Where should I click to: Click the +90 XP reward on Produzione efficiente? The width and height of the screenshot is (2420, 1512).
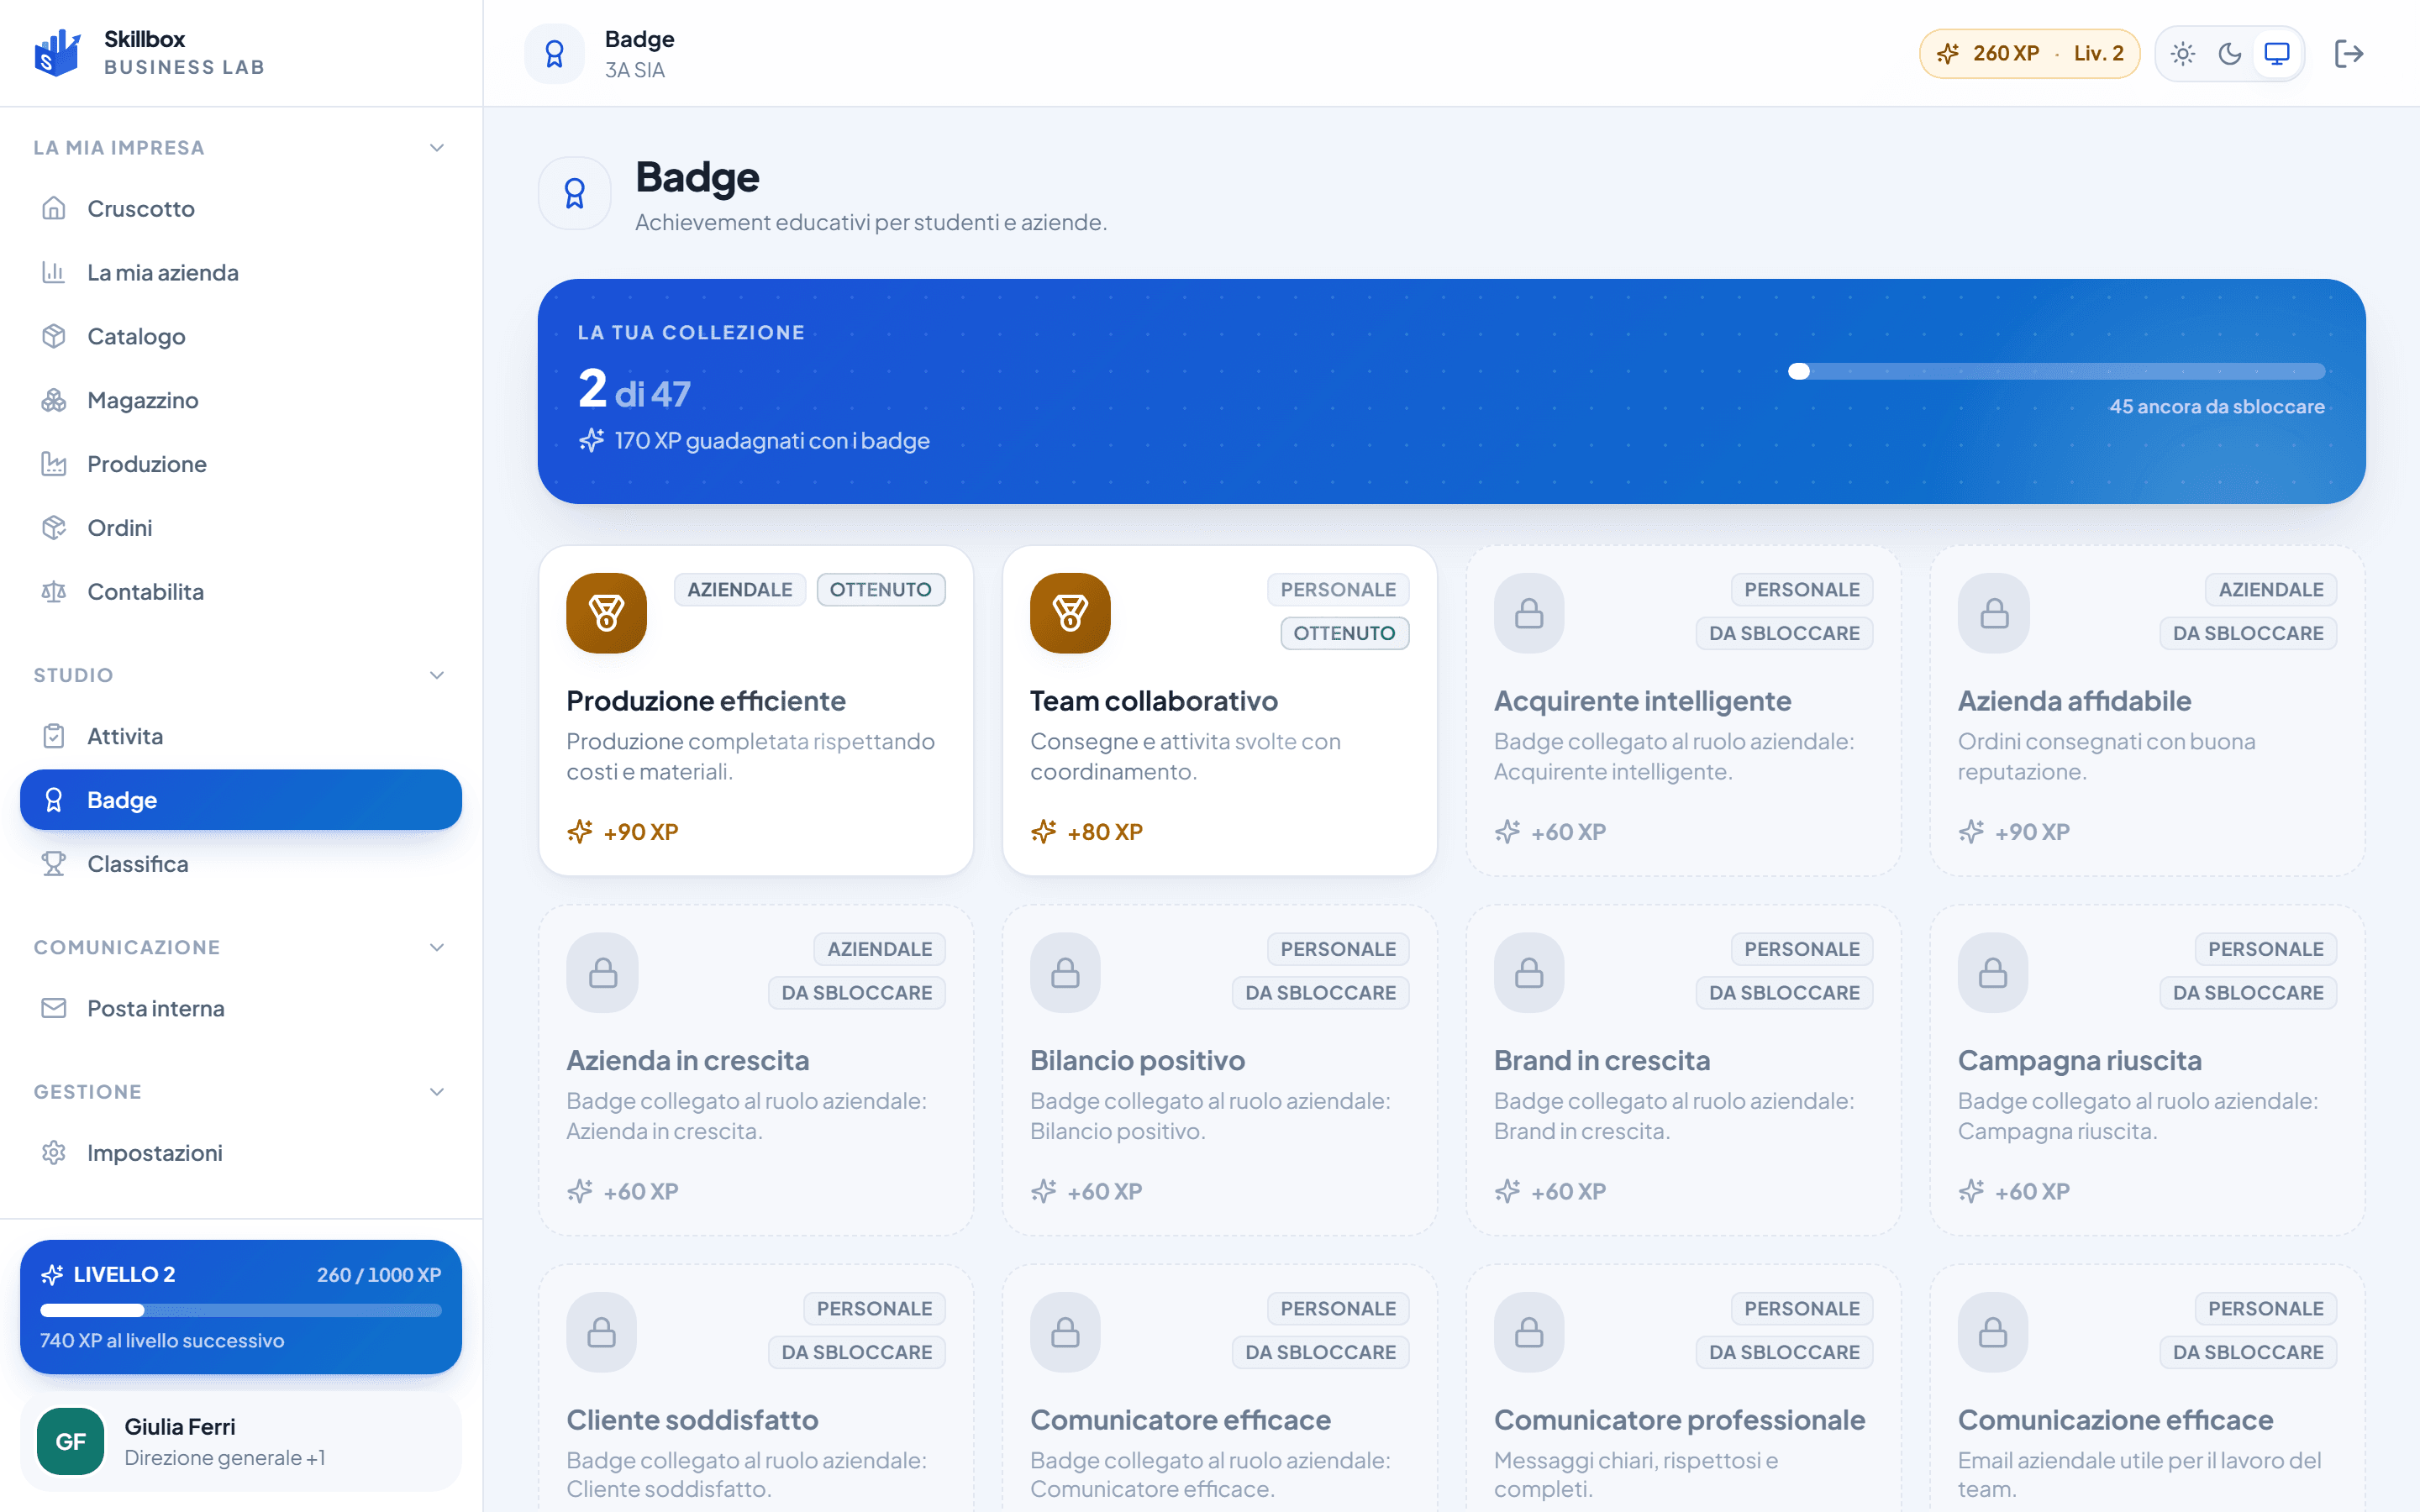pos(623,832)
